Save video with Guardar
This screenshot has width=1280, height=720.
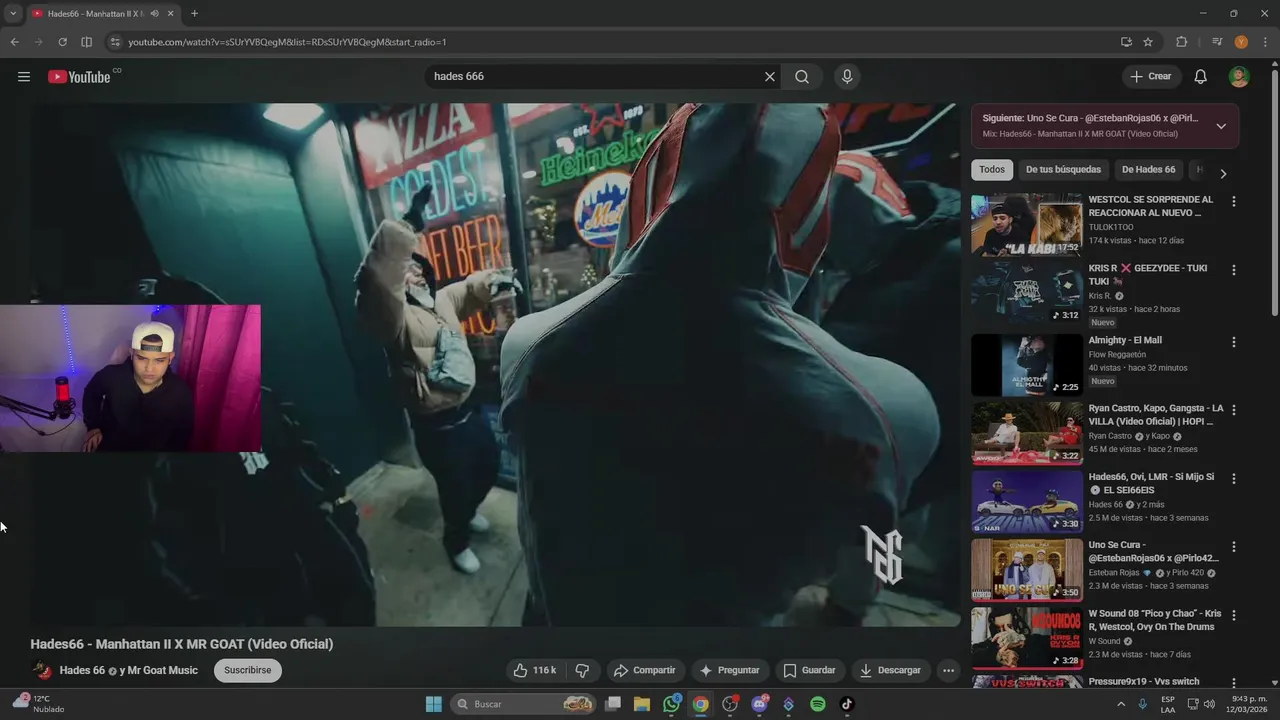(x=809, y=670)
